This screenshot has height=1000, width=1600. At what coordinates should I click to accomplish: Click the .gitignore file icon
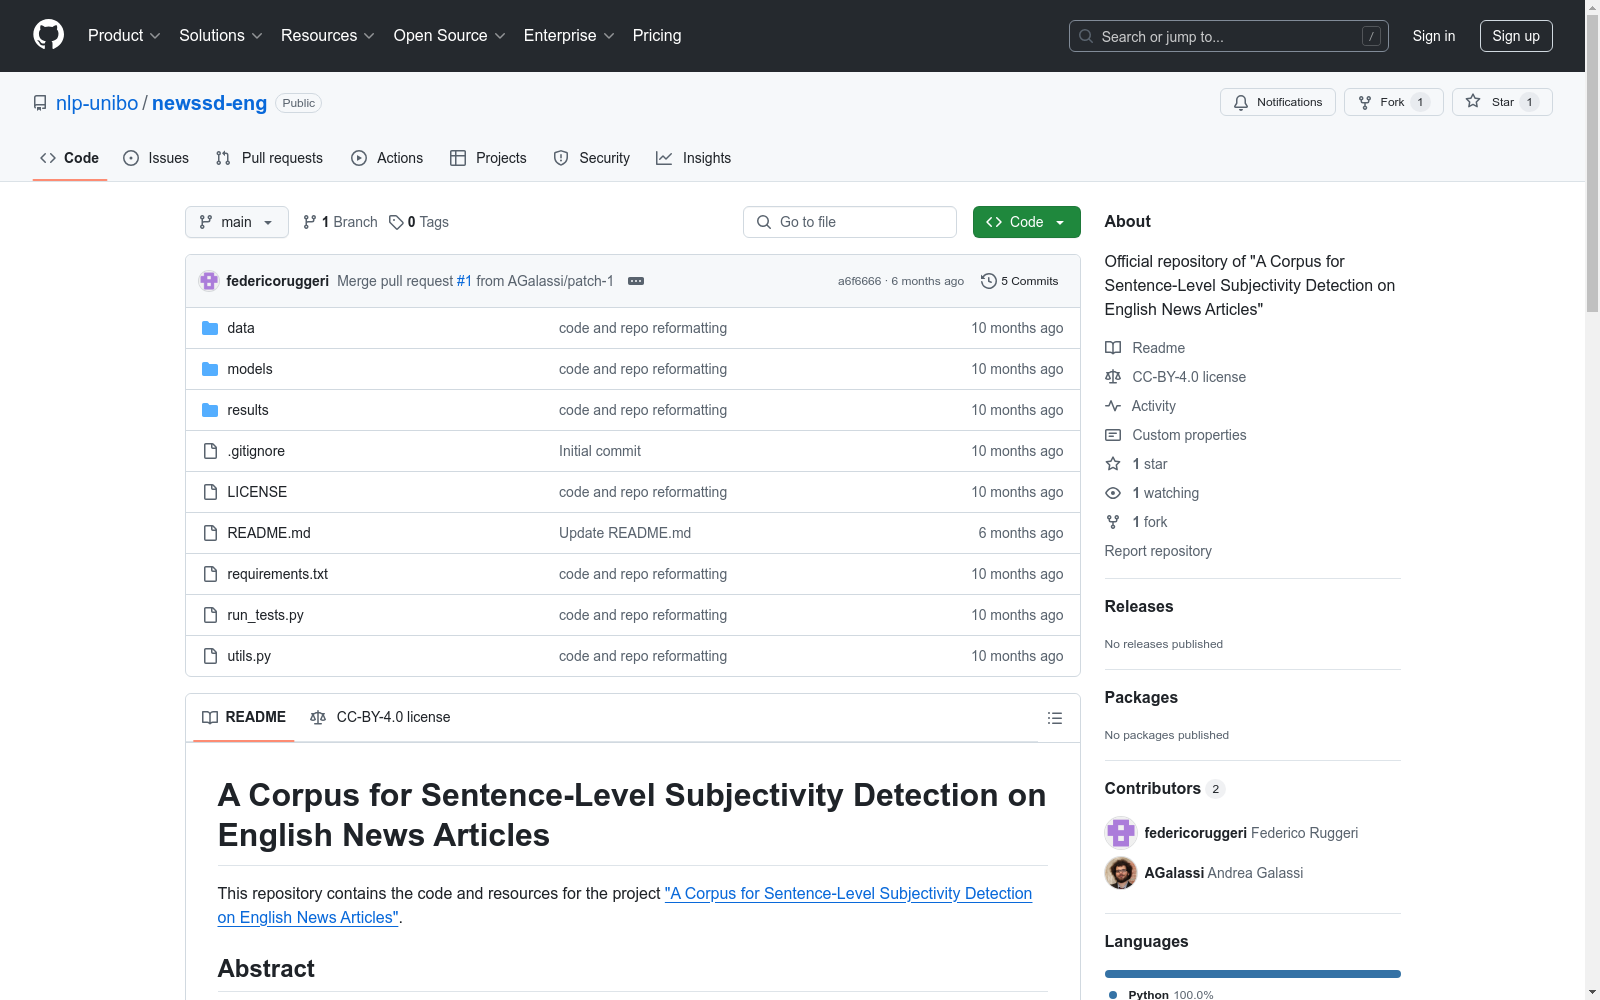[x=210, y=451]
